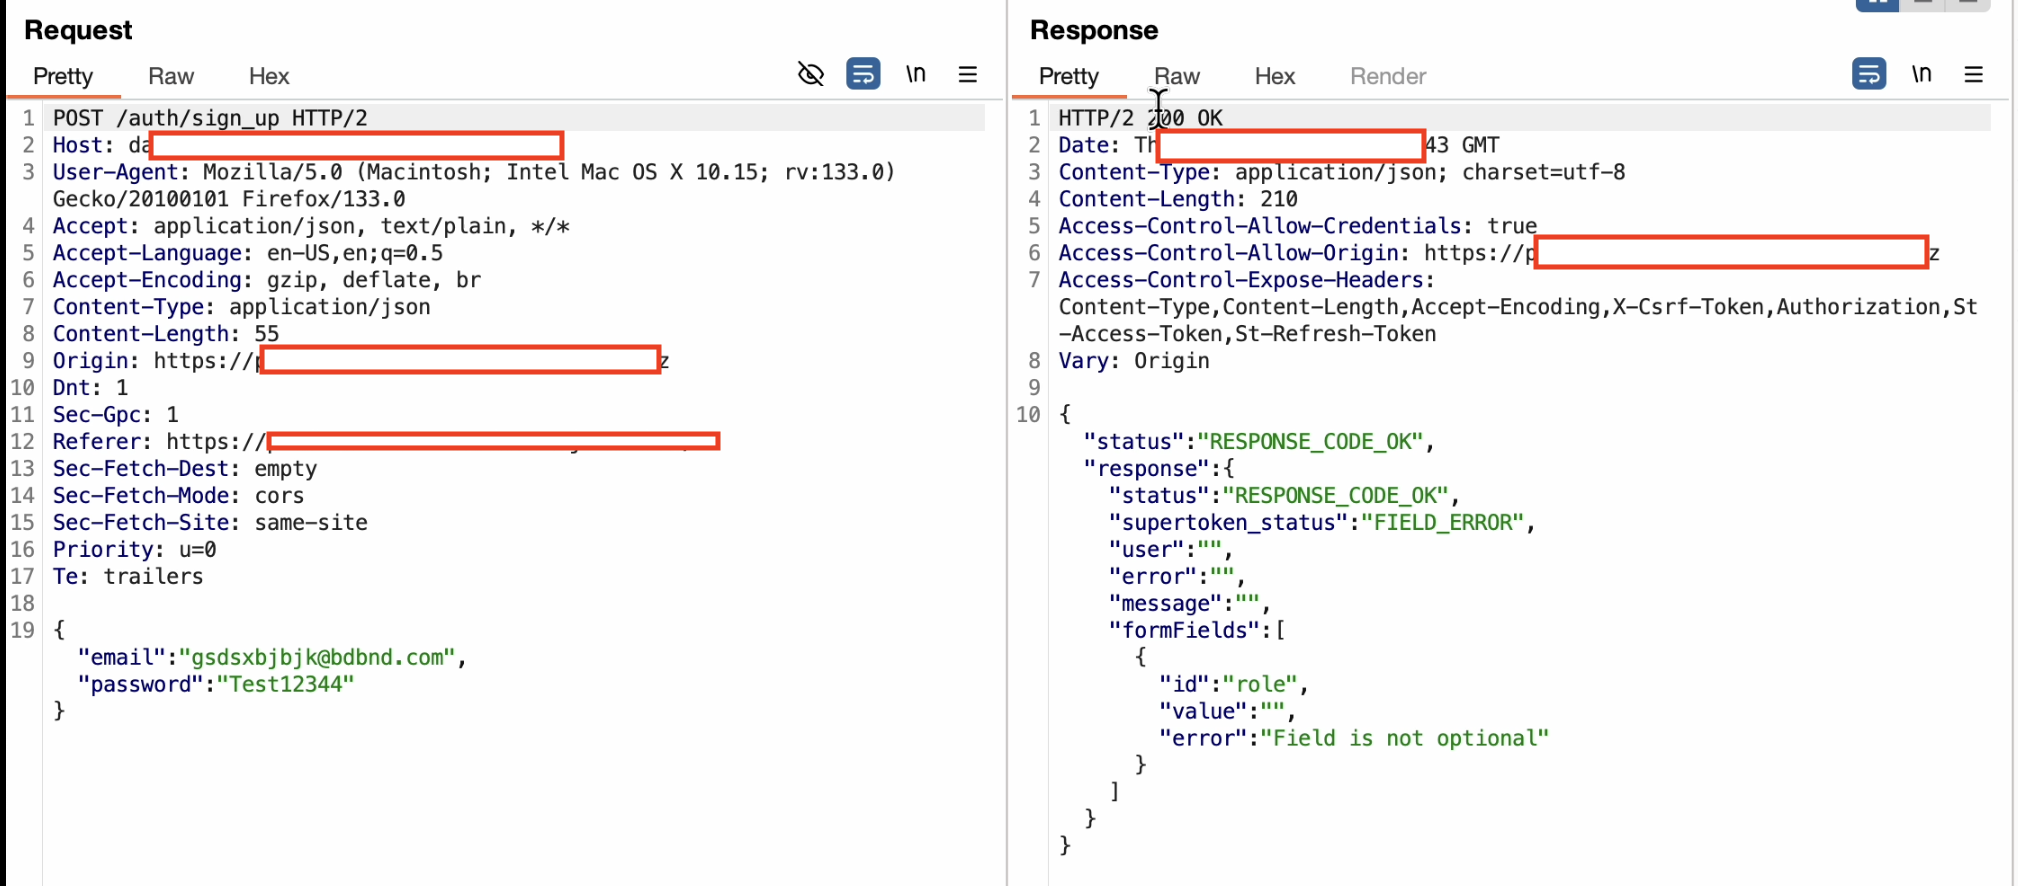The image size is (2018, 886).
Task: Click 'Gecko/20100101 Firefox/133.0' text
Action: (229, 199)
